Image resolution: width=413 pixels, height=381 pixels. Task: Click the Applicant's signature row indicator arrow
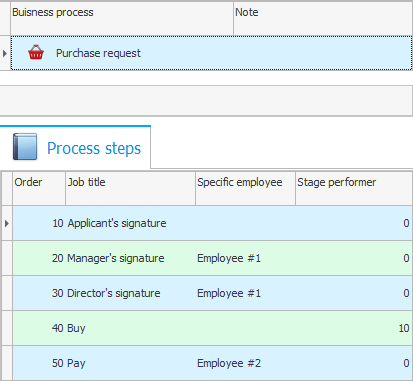pyautogui.click(x=7, y=223)
